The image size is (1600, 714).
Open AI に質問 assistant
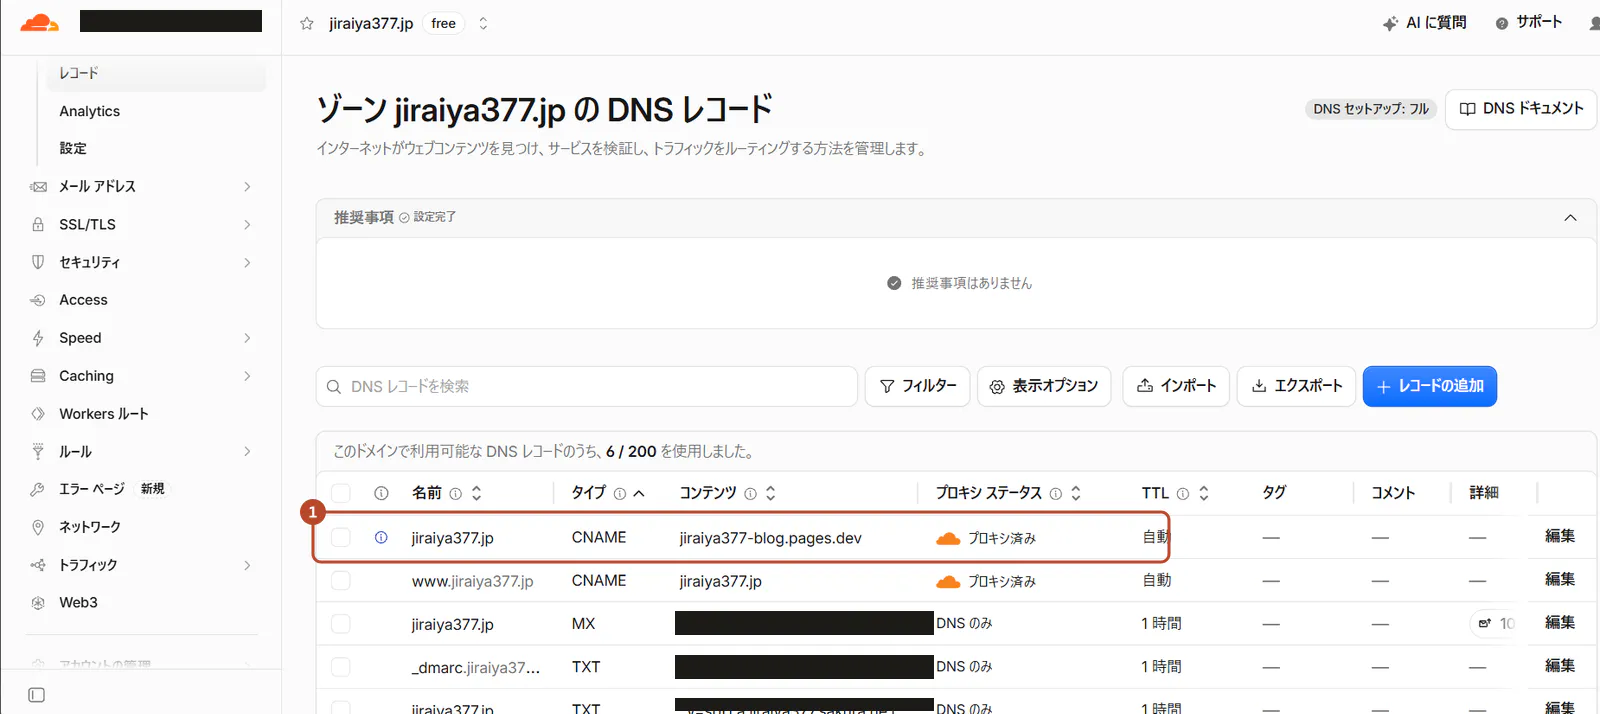(x=1424, y=23)
